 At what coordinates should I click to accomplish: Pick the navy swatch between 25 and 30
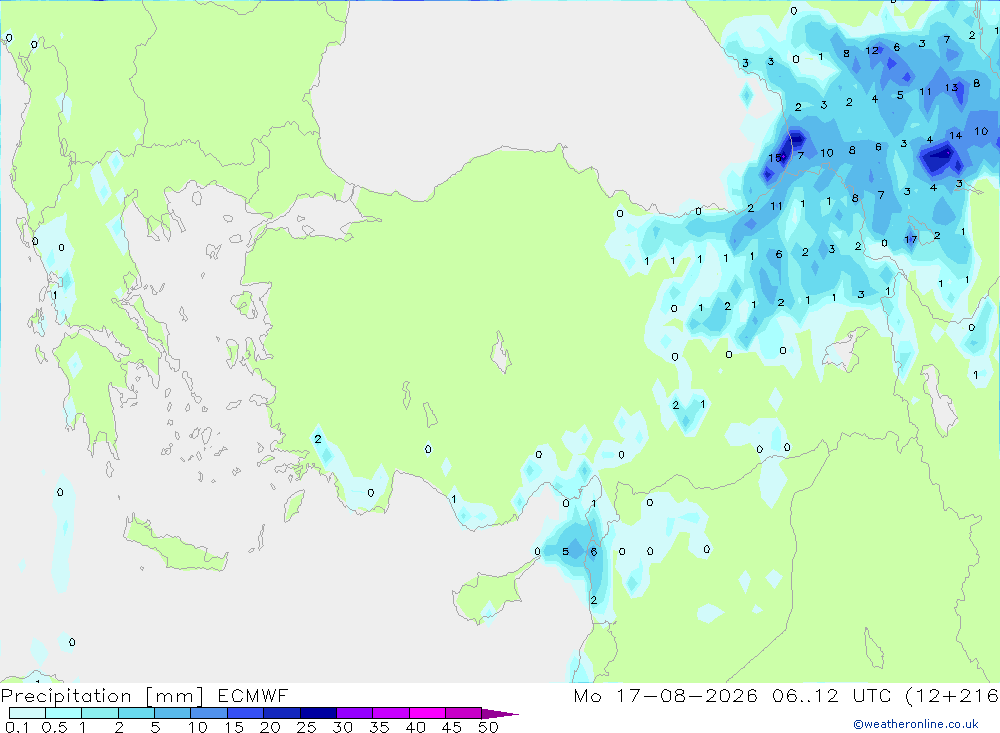318,713
